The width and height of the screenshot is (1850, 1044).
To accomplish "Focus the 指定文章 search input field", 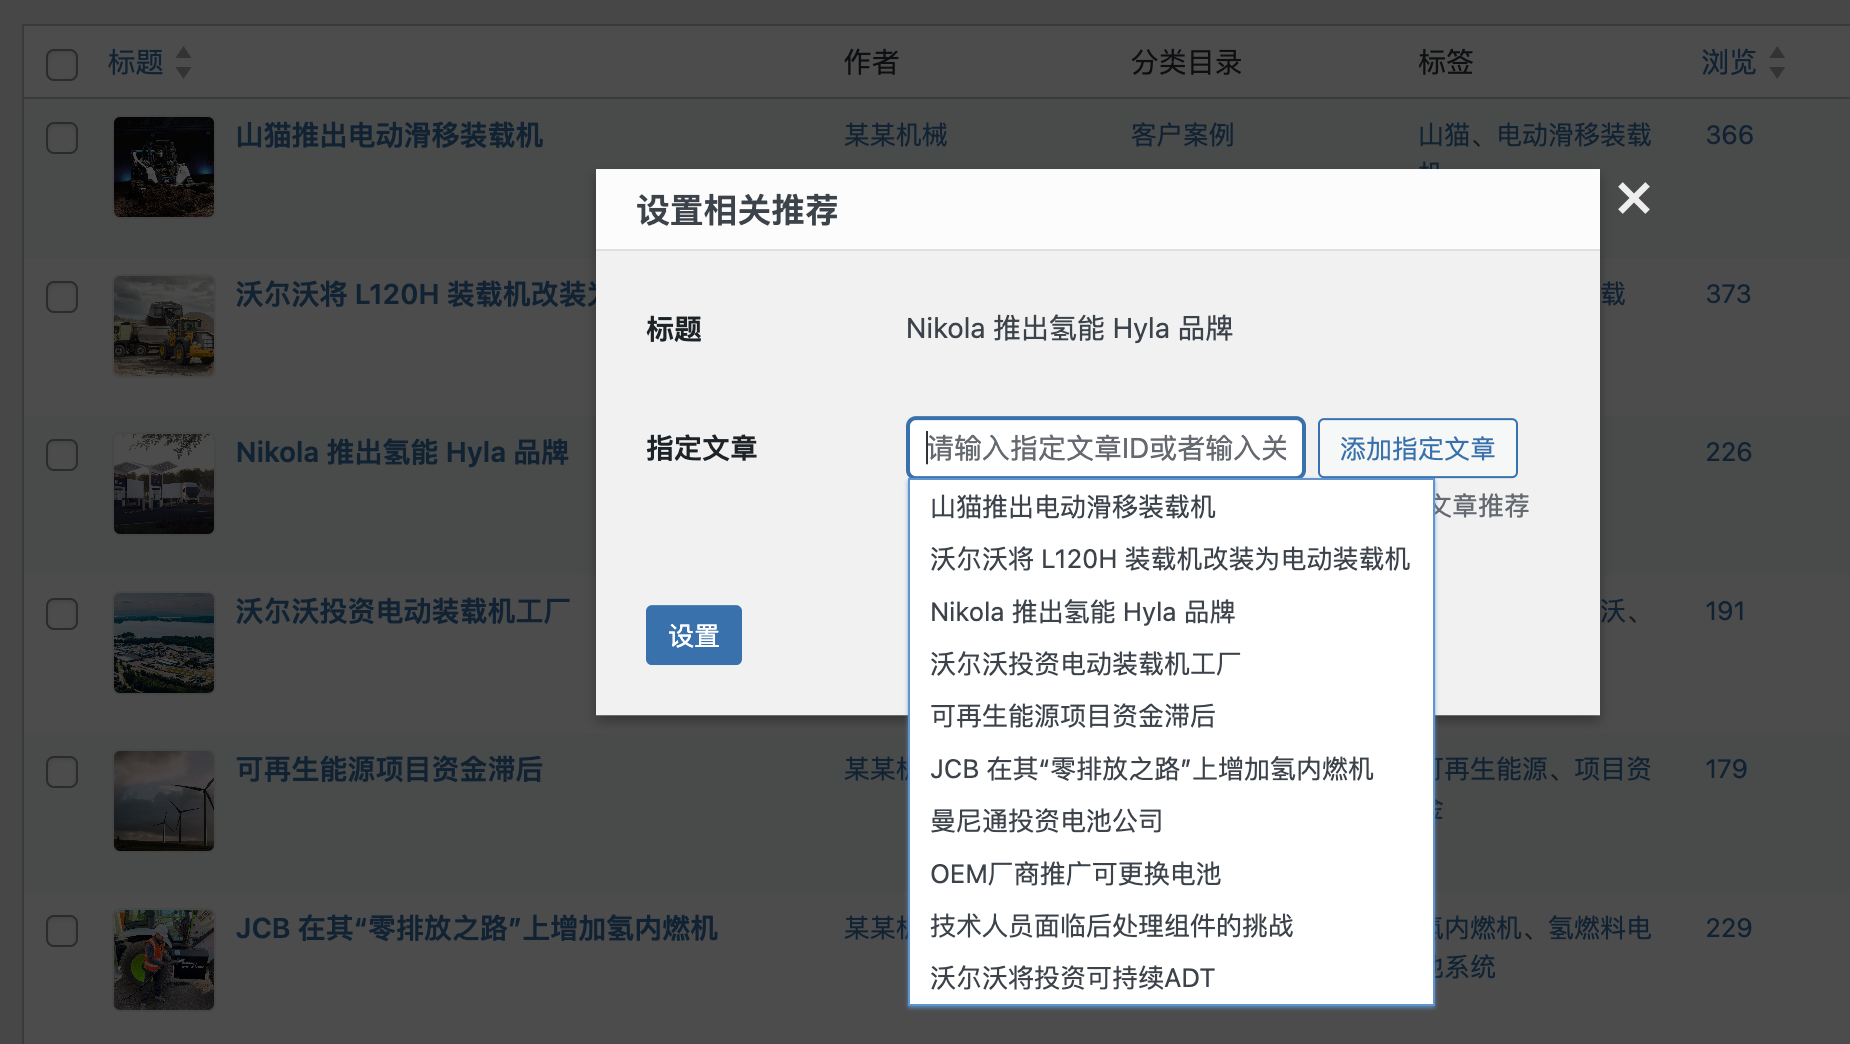I will (x=1106, y=448).
